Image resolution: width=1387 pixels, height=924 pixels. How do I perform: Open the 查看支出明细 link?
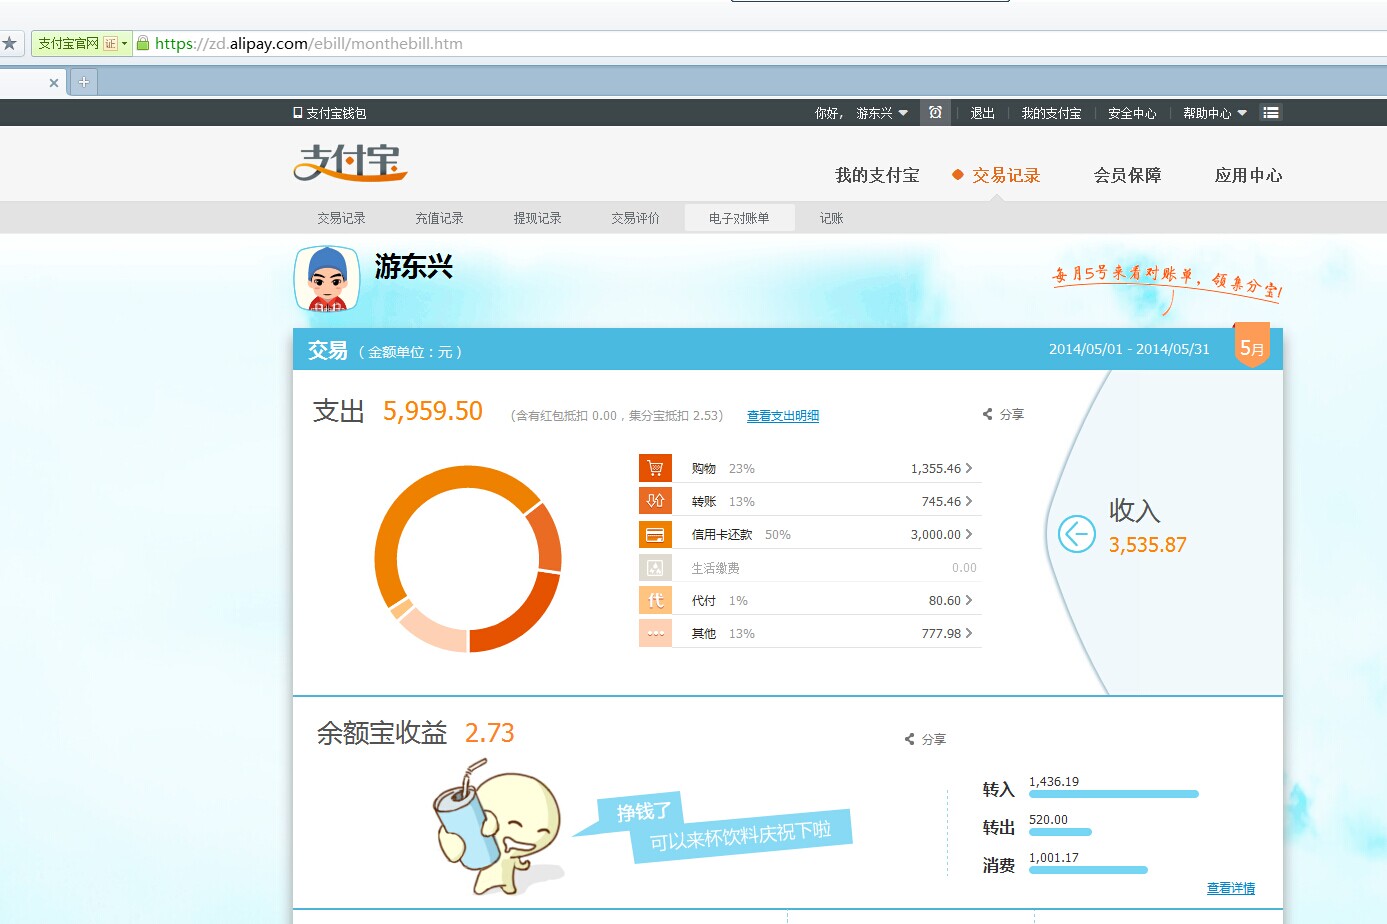pos(783,416)
